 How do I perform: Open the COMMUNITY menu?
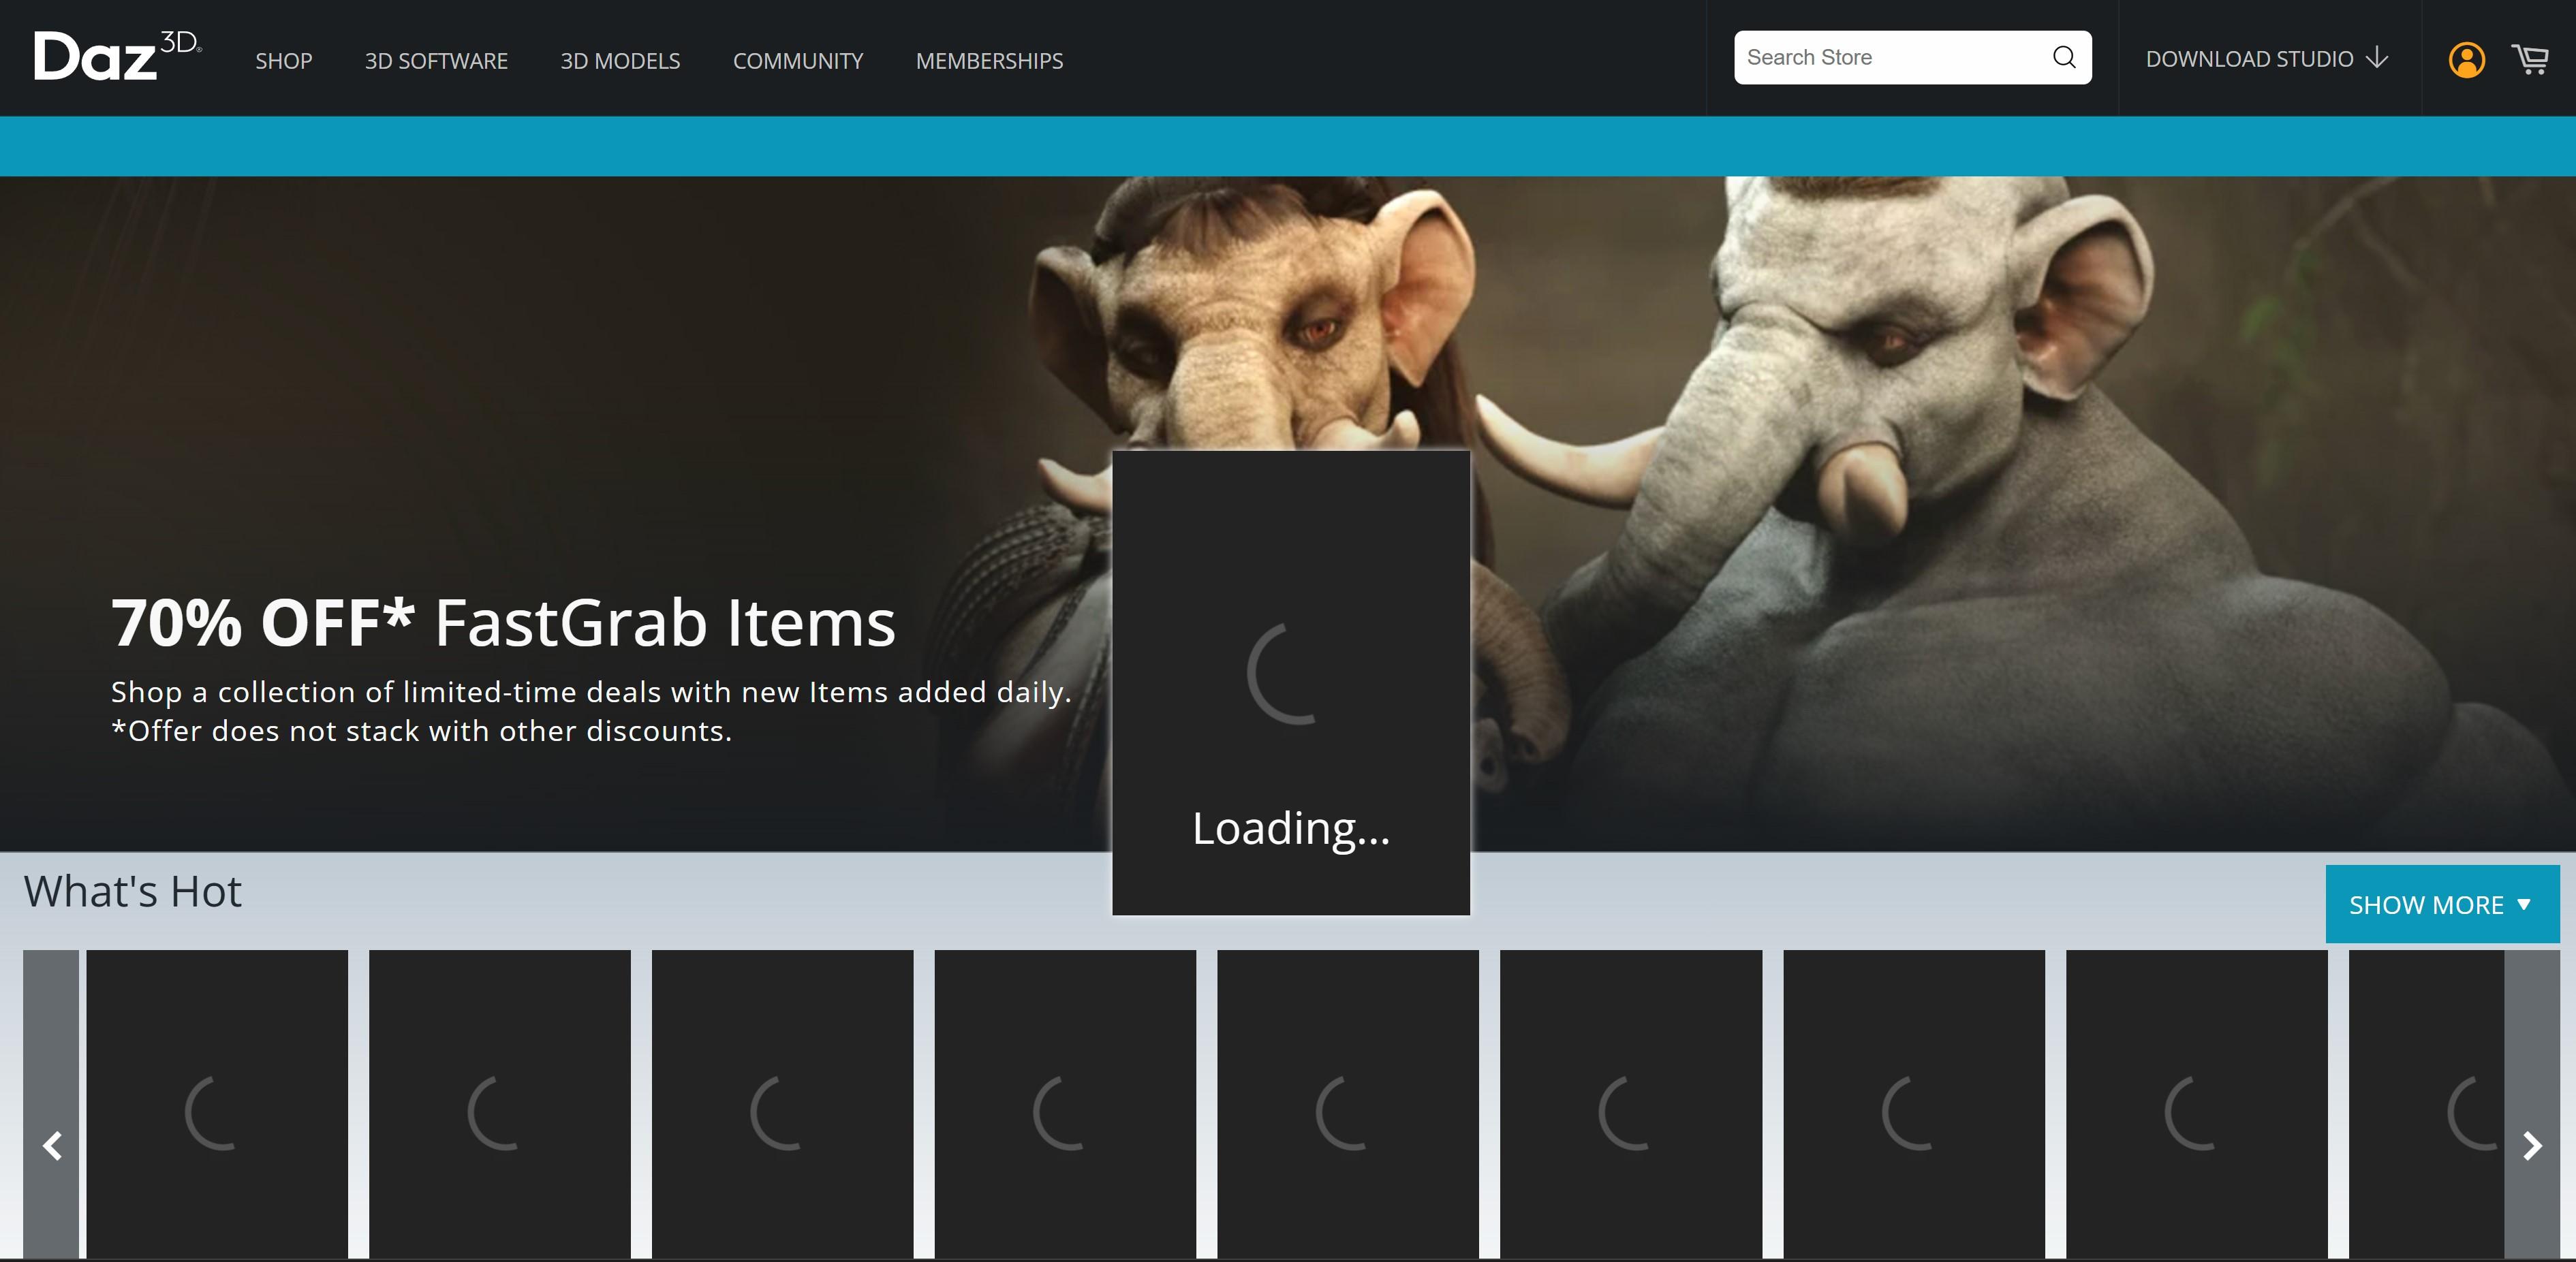pyautogui.click(x=797, y=61)
